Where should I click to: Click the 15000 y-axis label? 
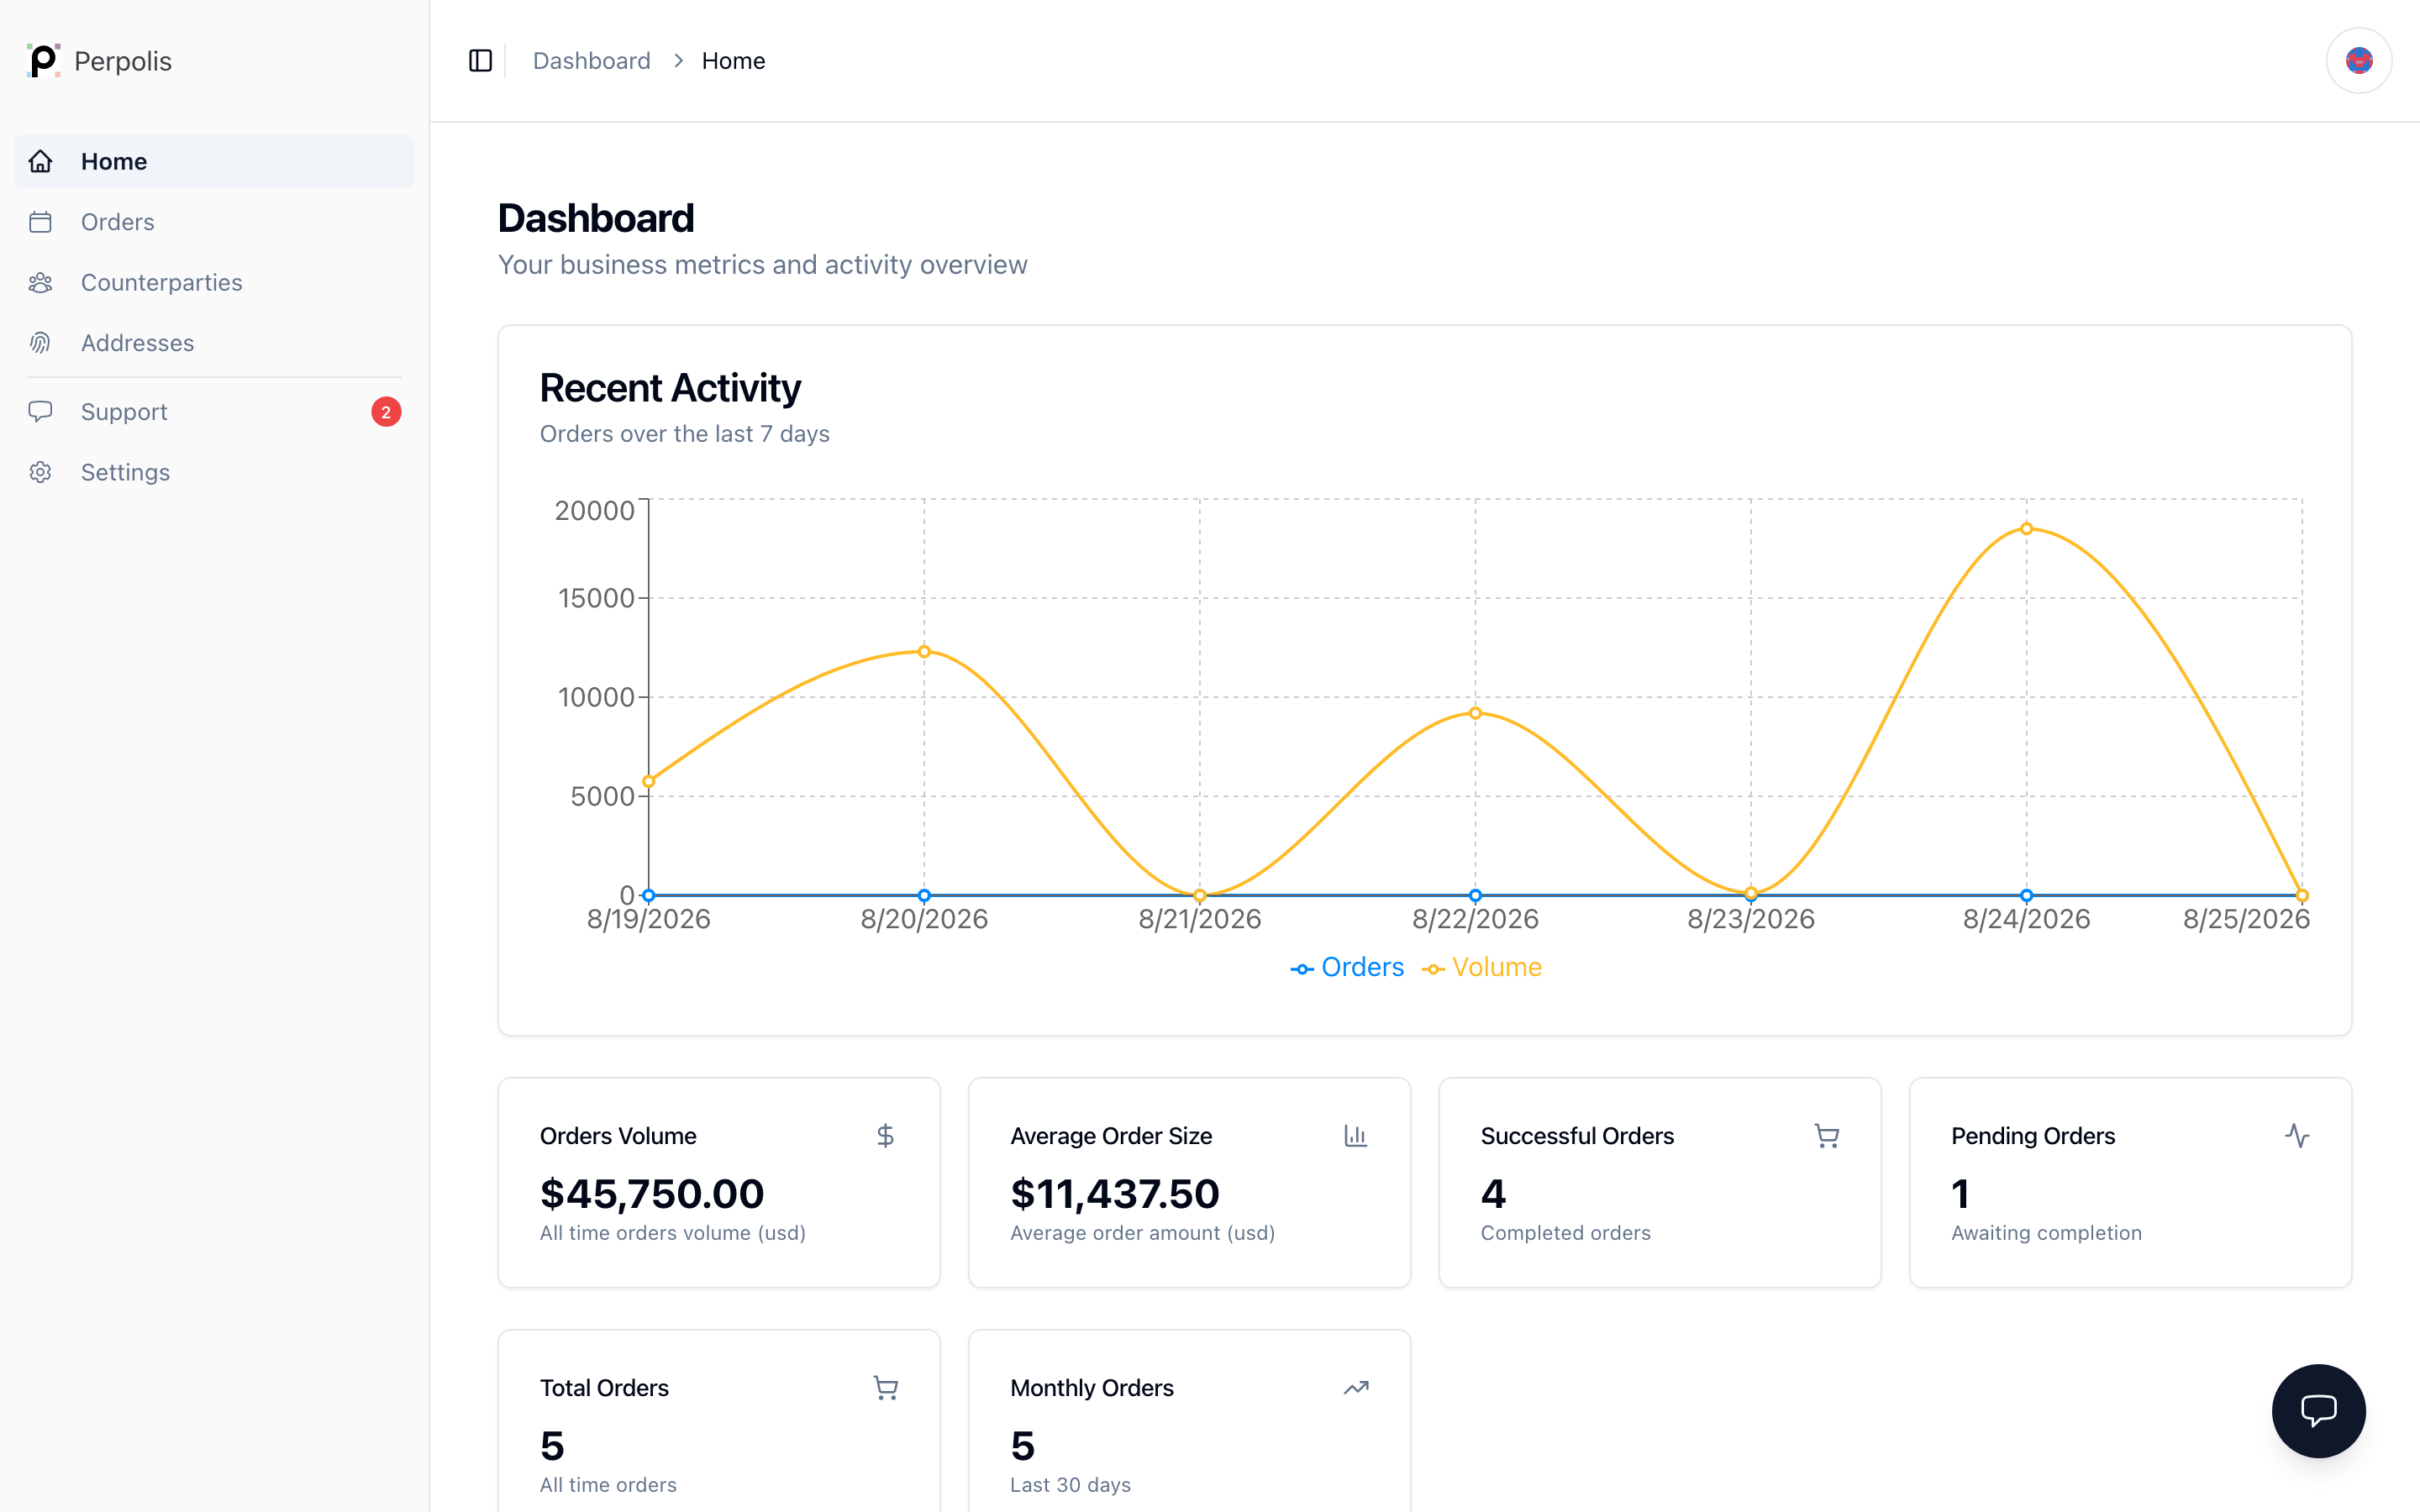[x=596, y=598]
